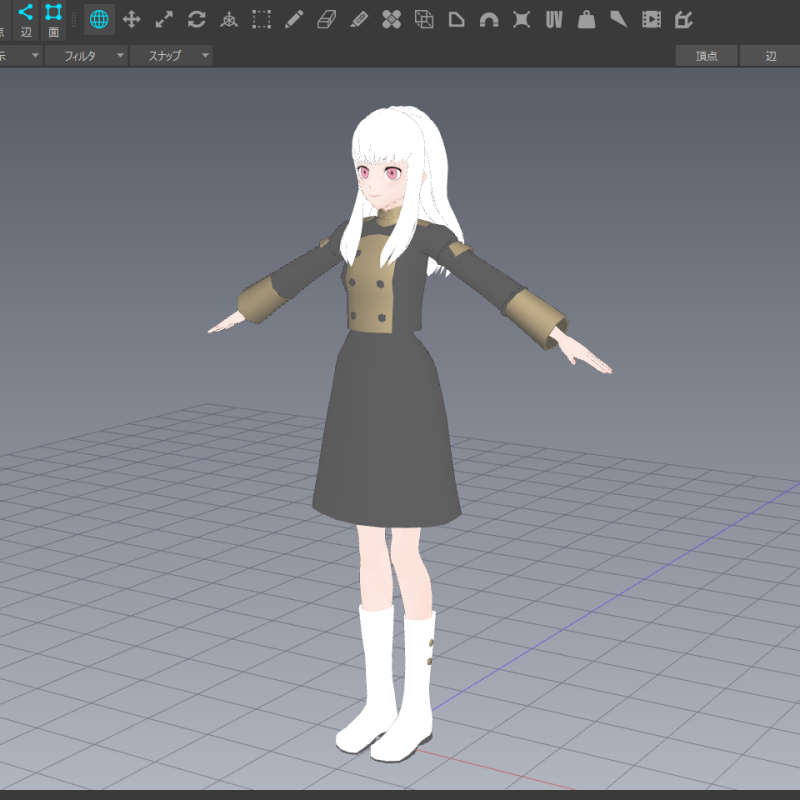Select the Pencil draw tool

294,20
